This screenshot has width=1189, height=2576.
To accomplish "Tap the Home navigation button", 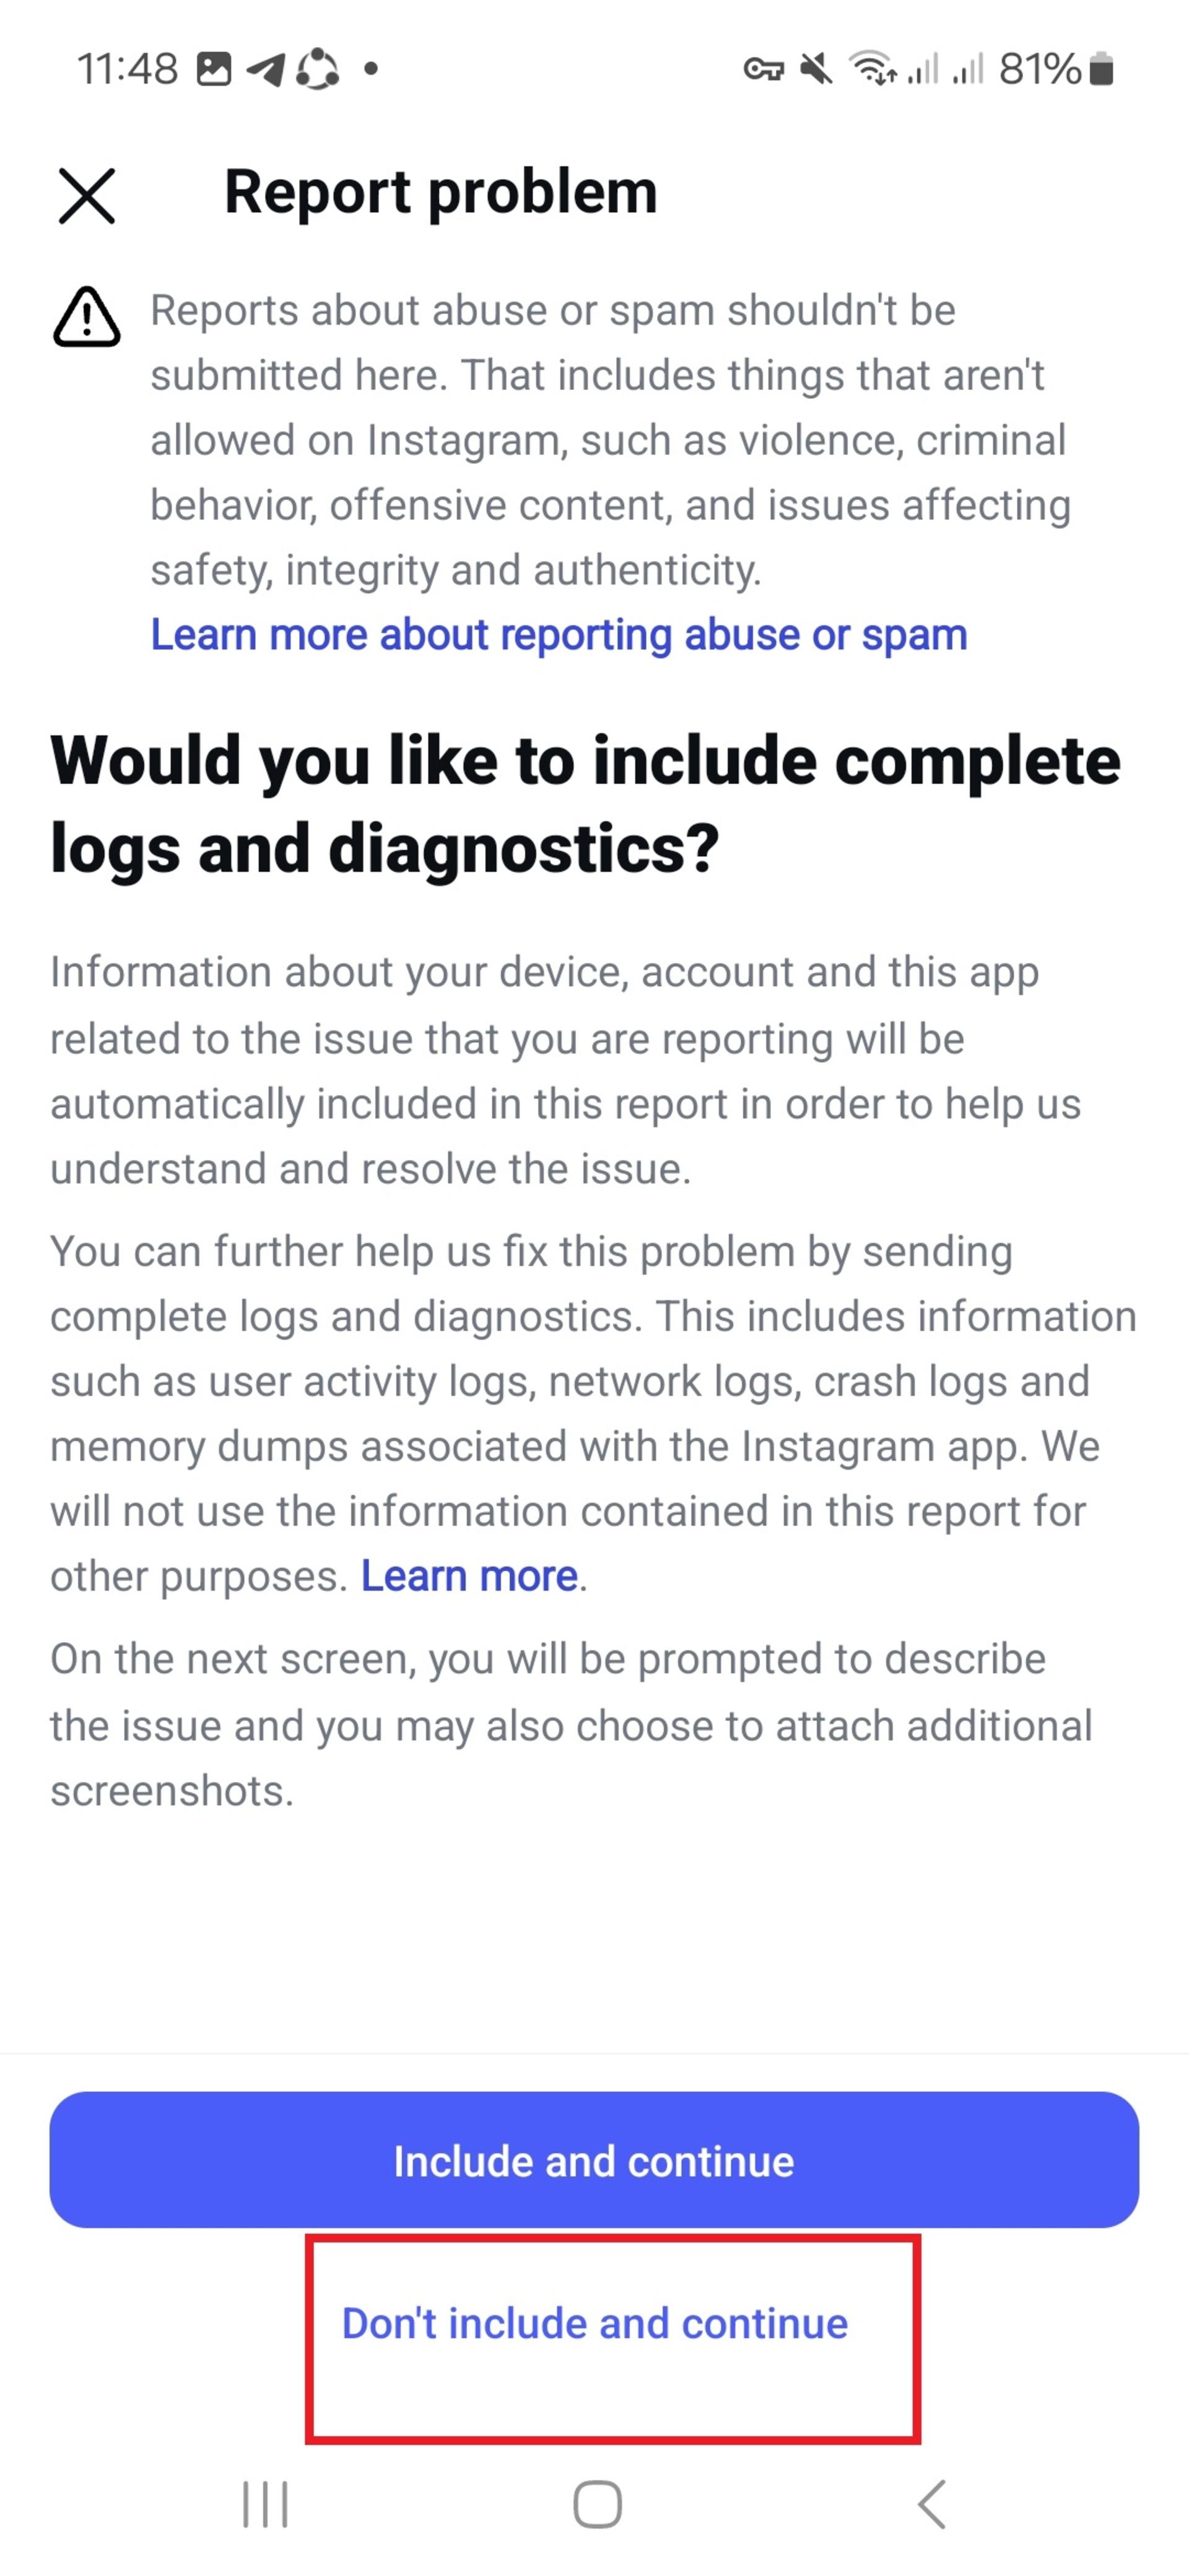I will [597, 2503].
